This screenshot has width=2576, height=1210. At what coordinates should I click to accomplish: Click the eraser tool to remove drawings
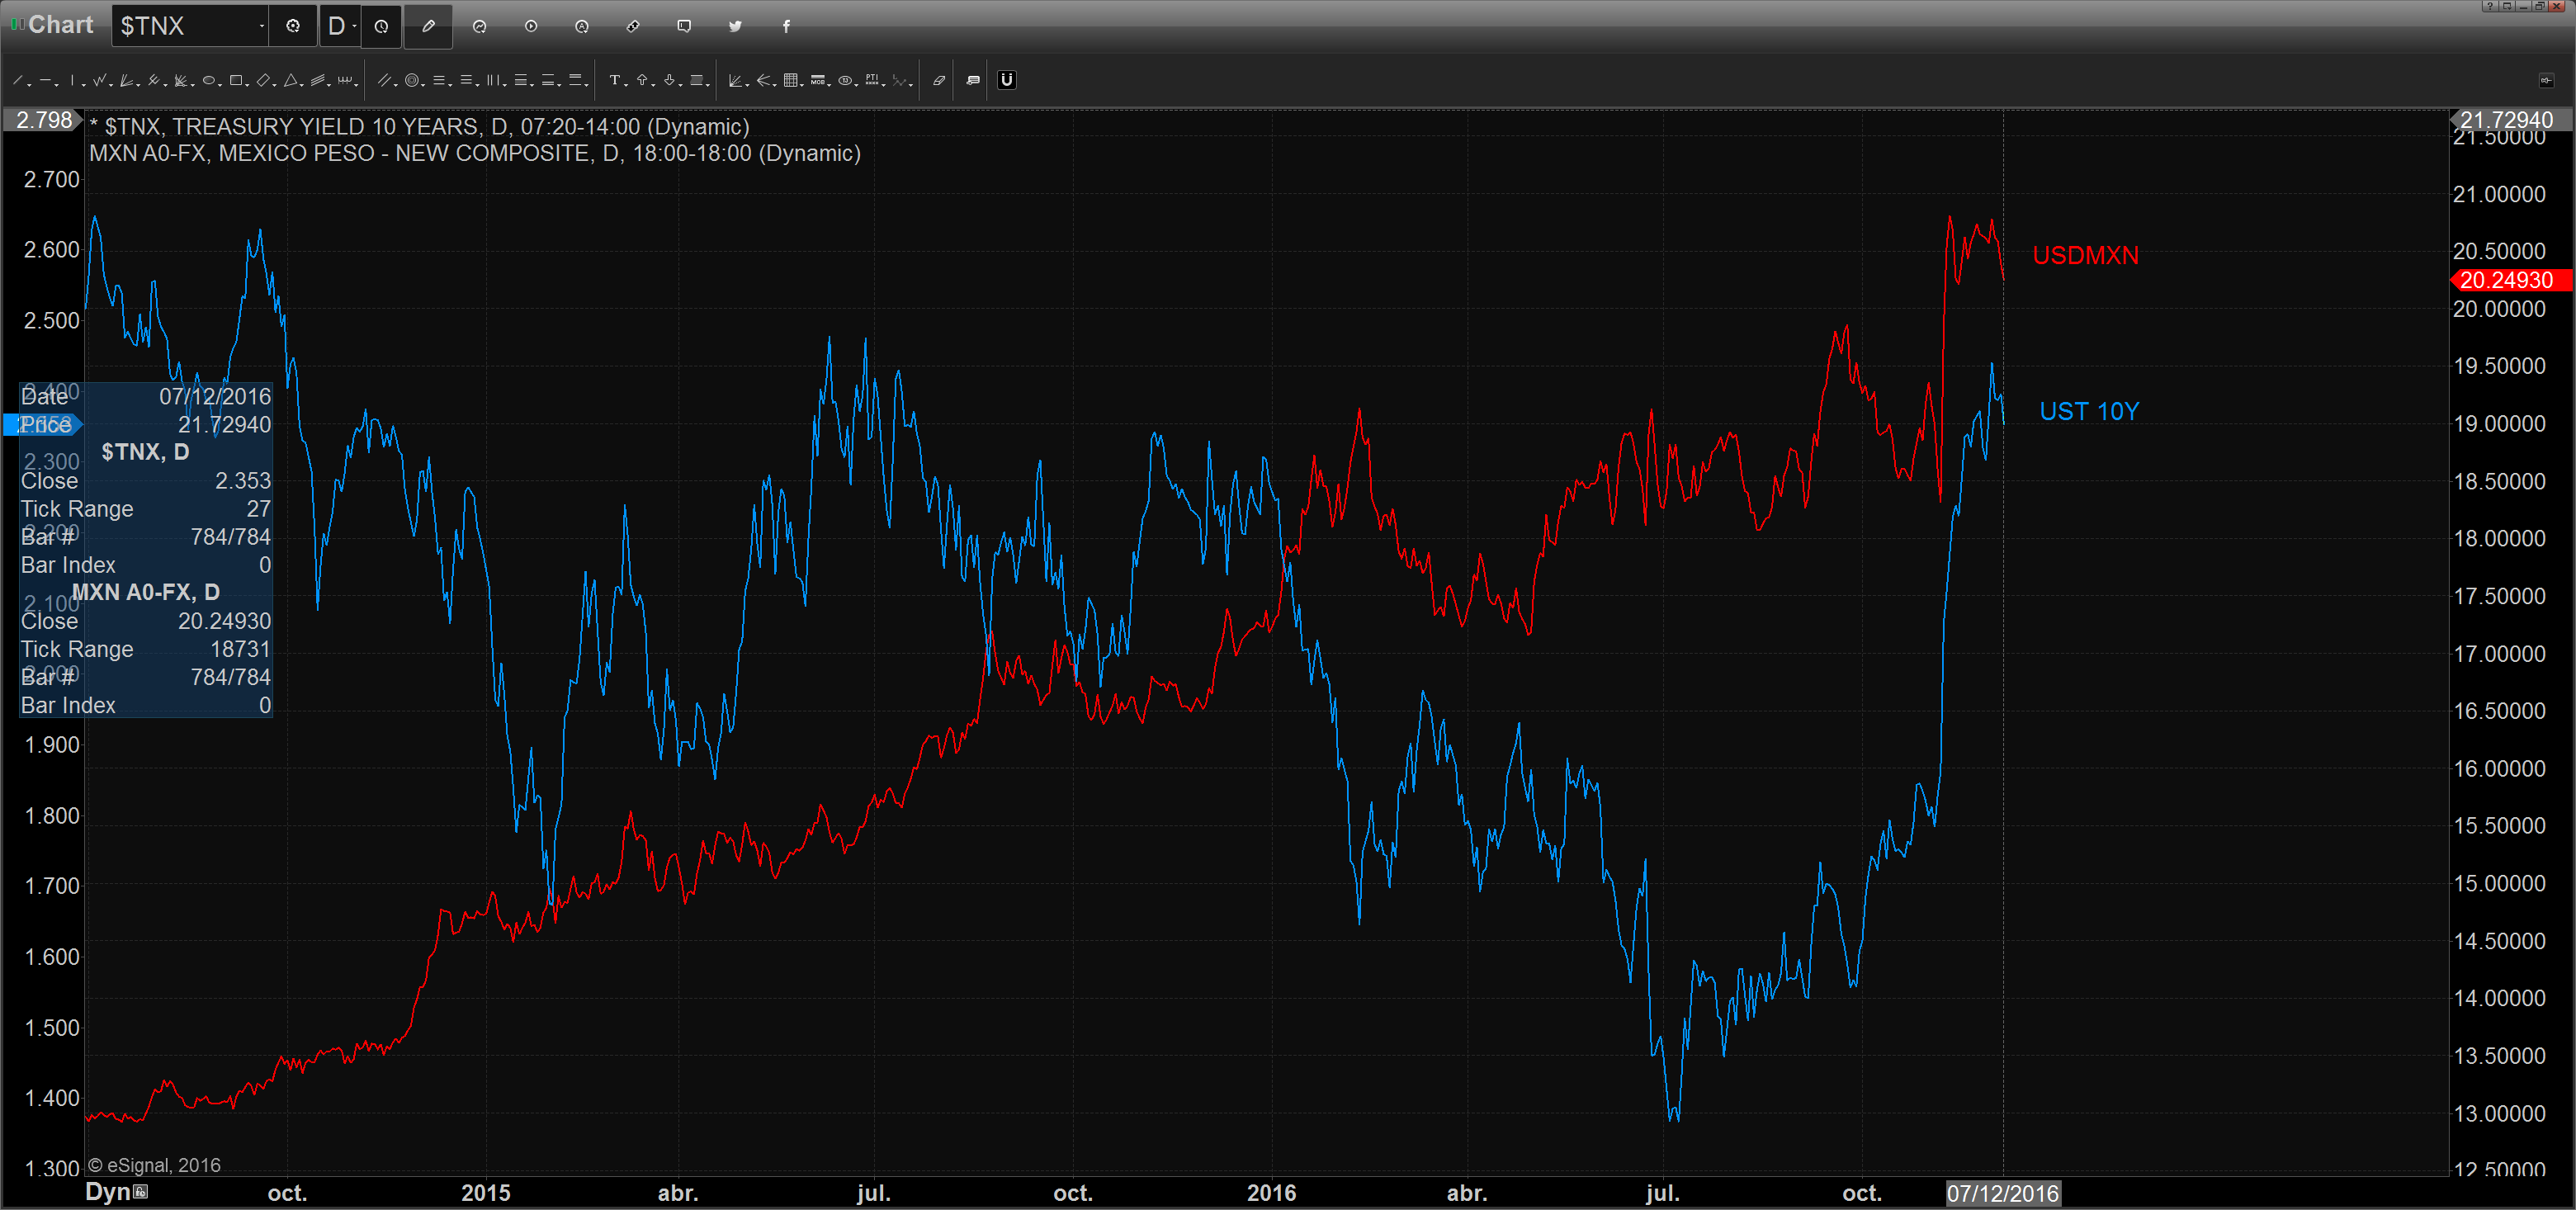940,80
